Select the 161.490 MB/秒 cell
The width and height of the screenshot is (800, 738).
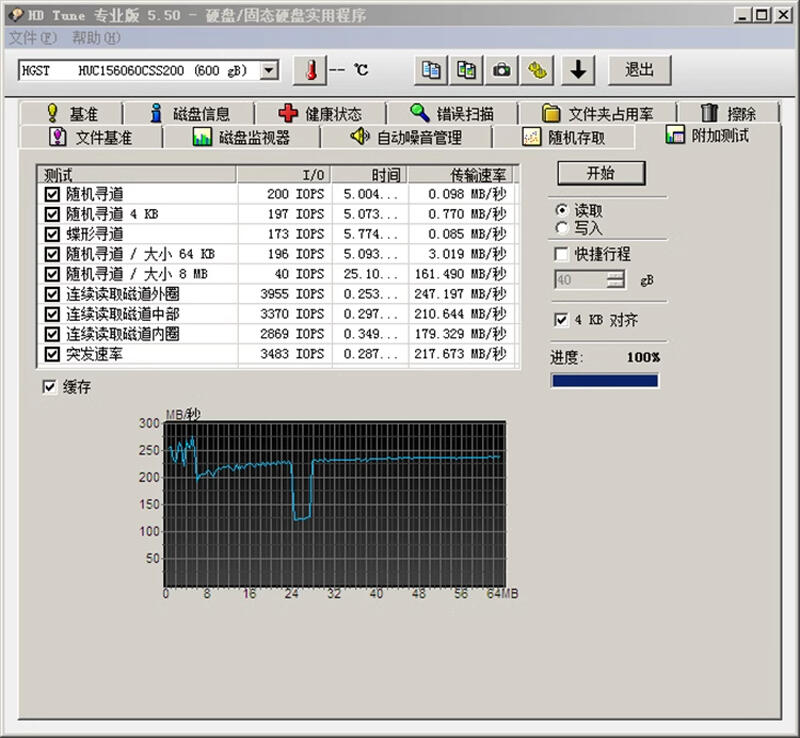pos(460,274)
